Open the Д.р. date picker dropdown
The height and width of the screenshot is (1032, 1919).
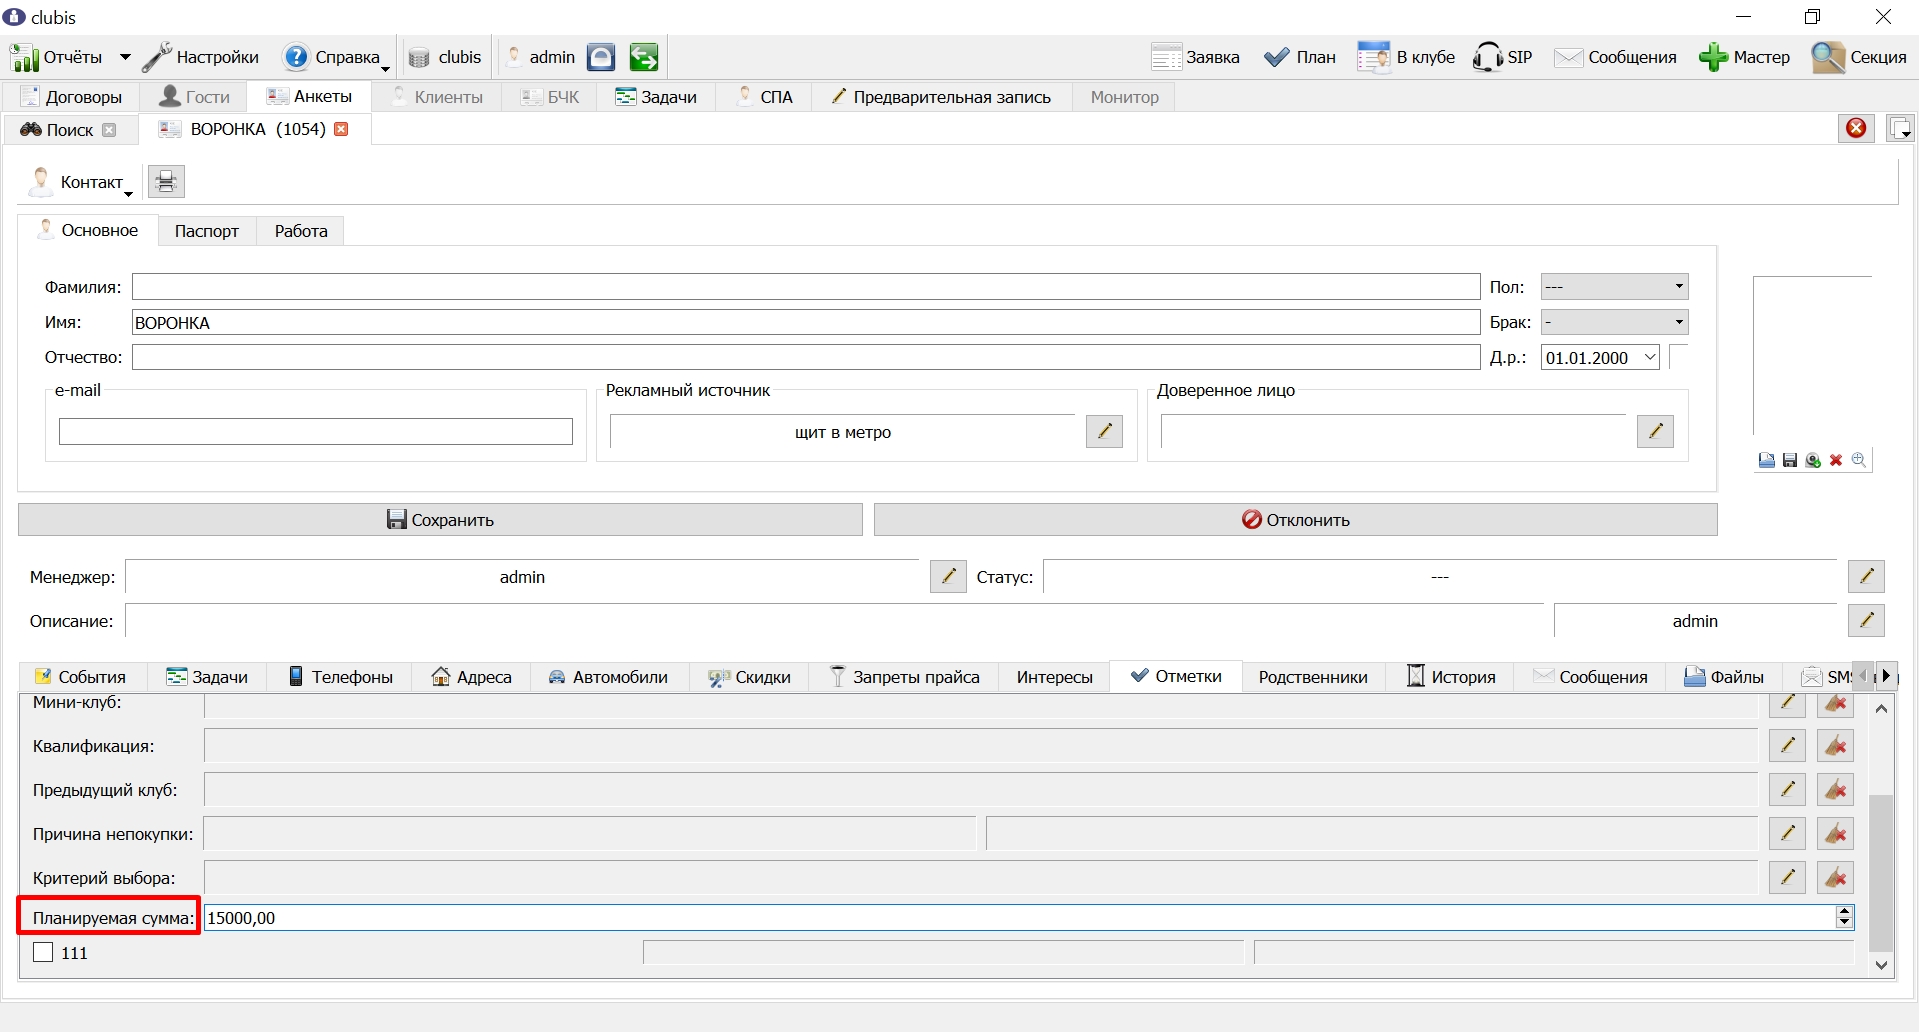click(x=1650, y=357)
